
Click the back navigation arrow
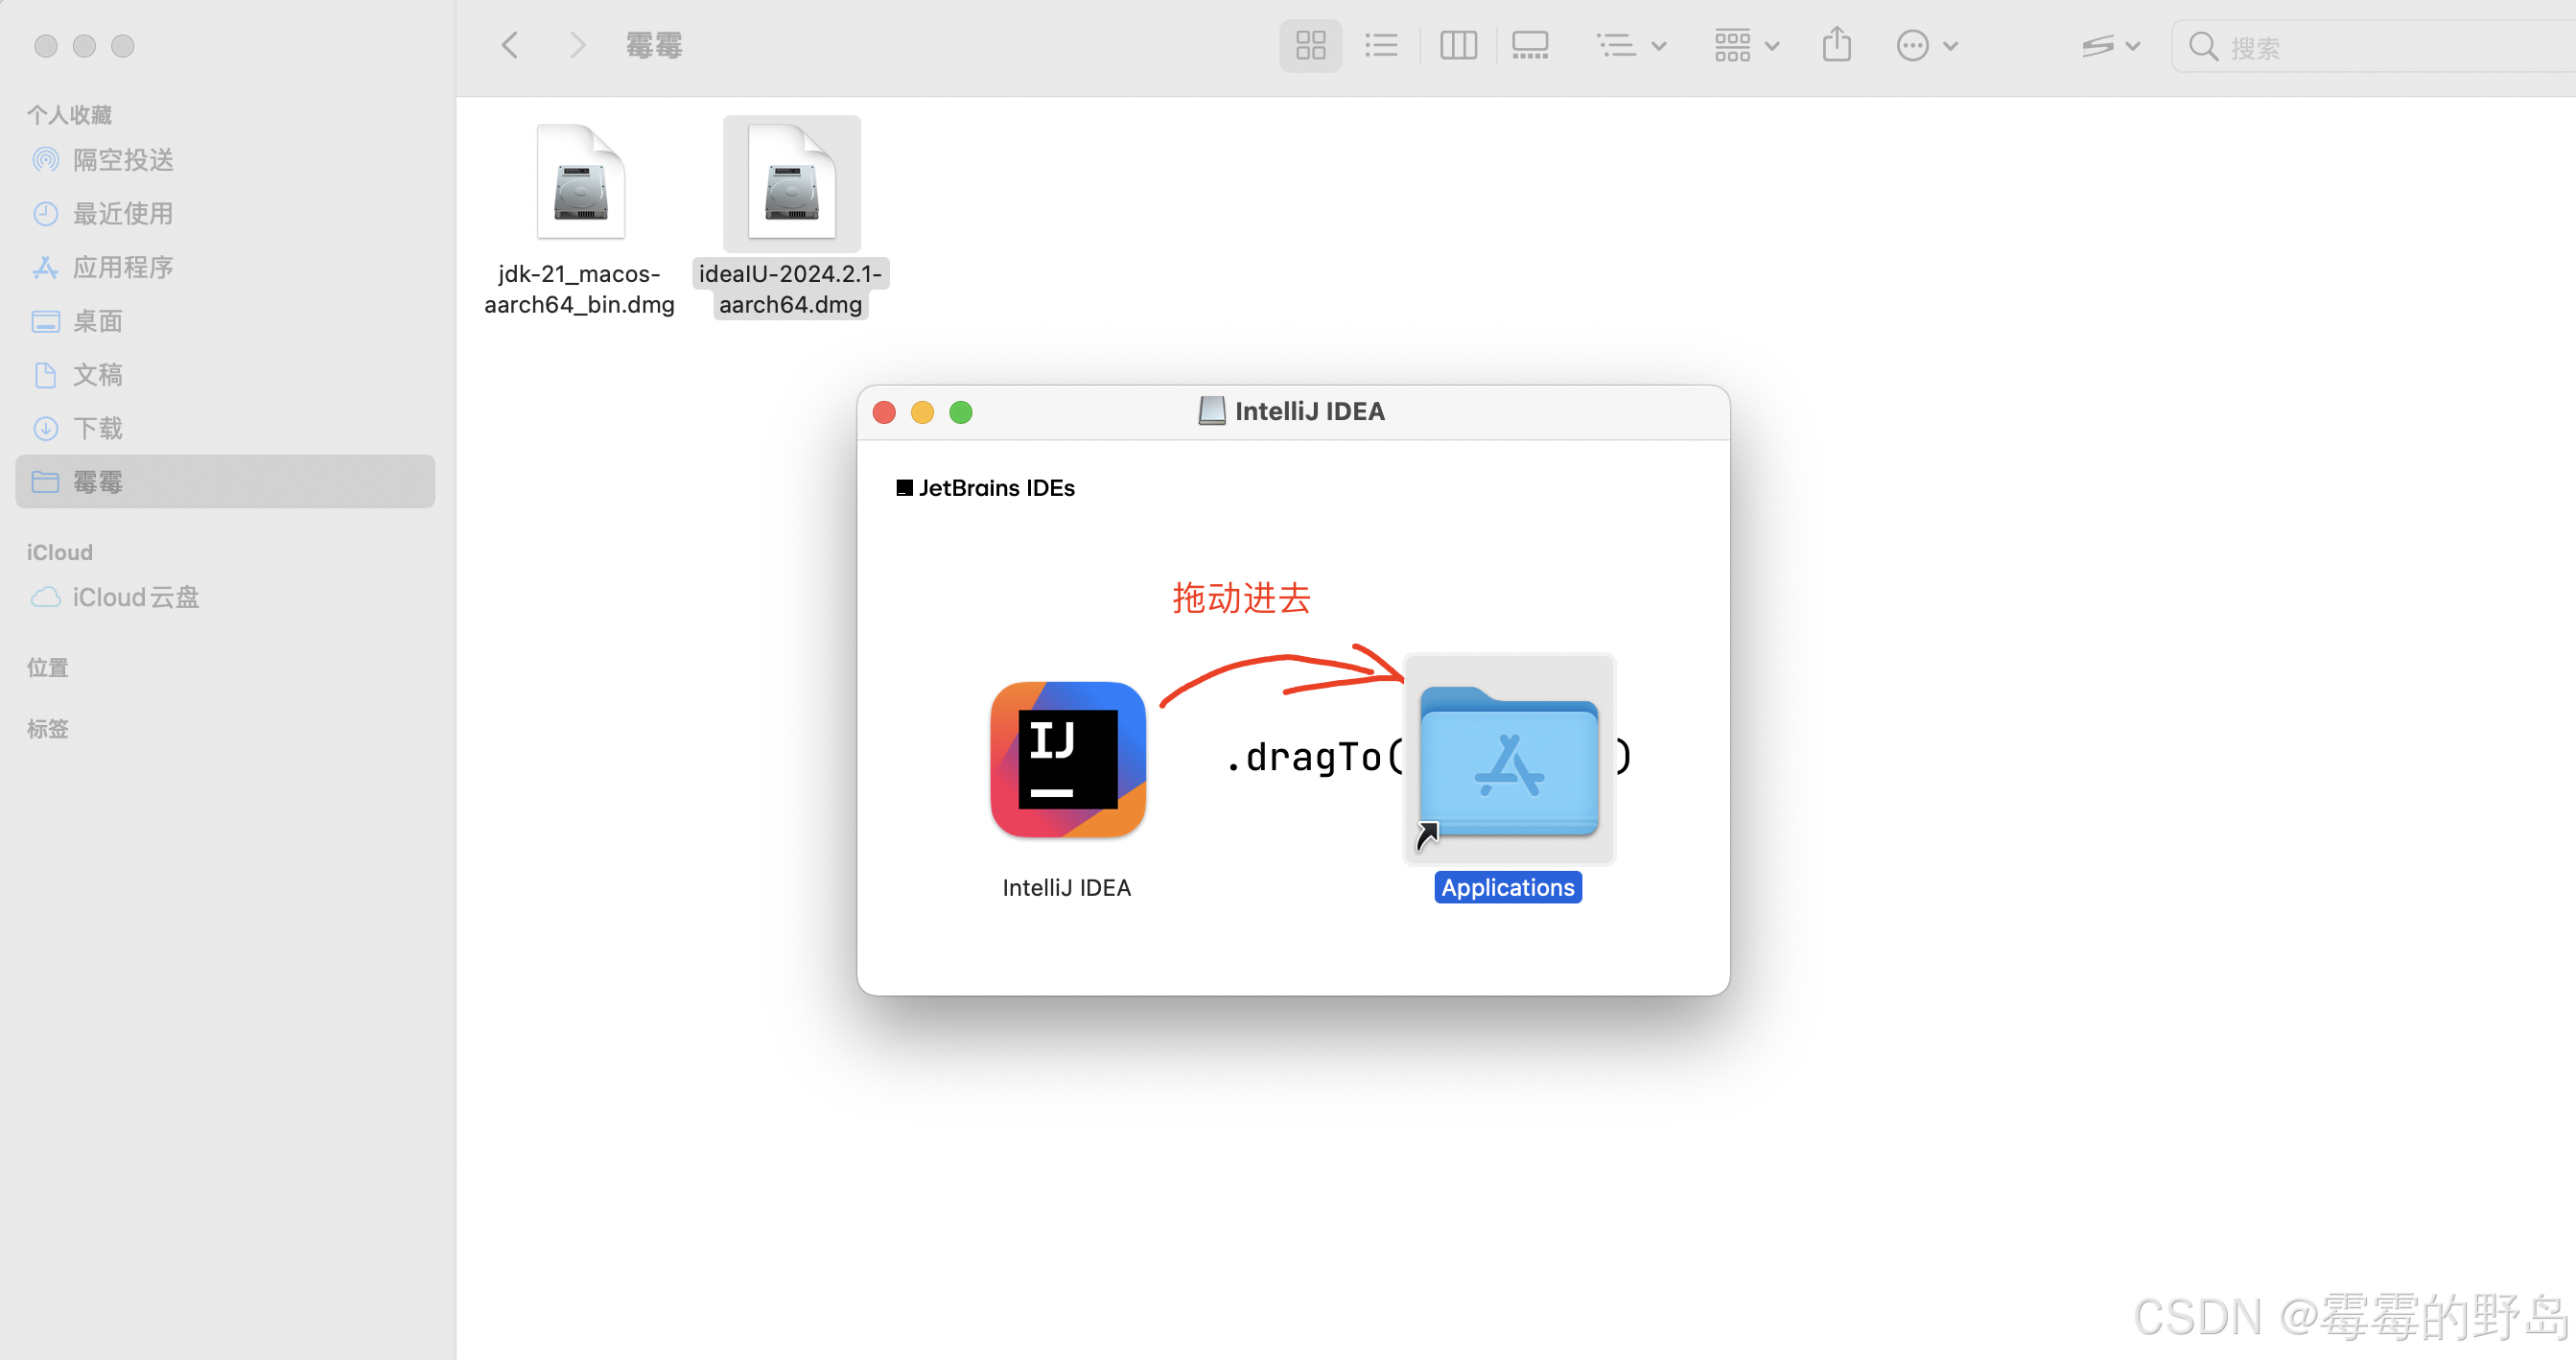point(510,45)
